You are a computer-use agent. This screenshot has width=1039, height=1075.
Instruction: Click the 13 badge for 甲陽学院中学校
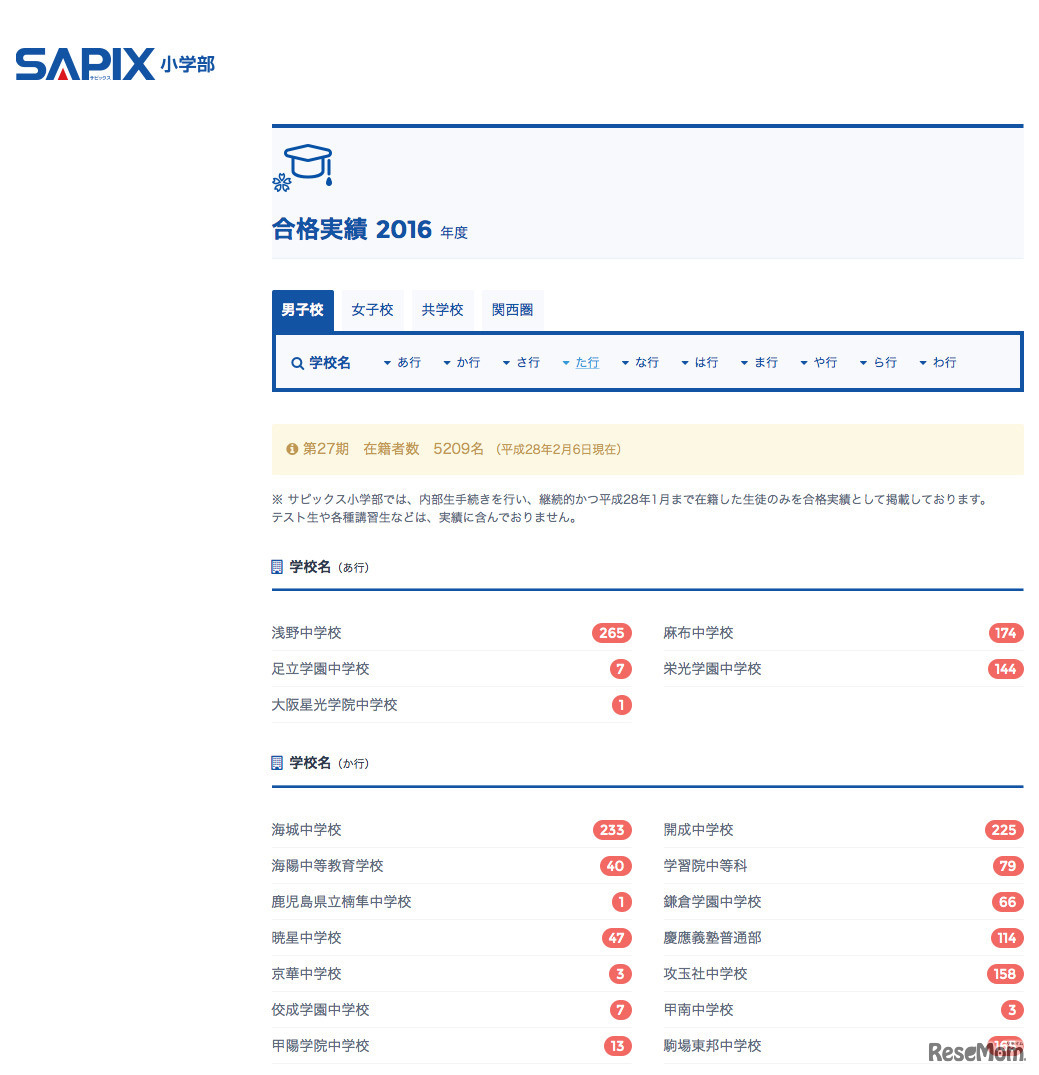[x=617, y=1046]
